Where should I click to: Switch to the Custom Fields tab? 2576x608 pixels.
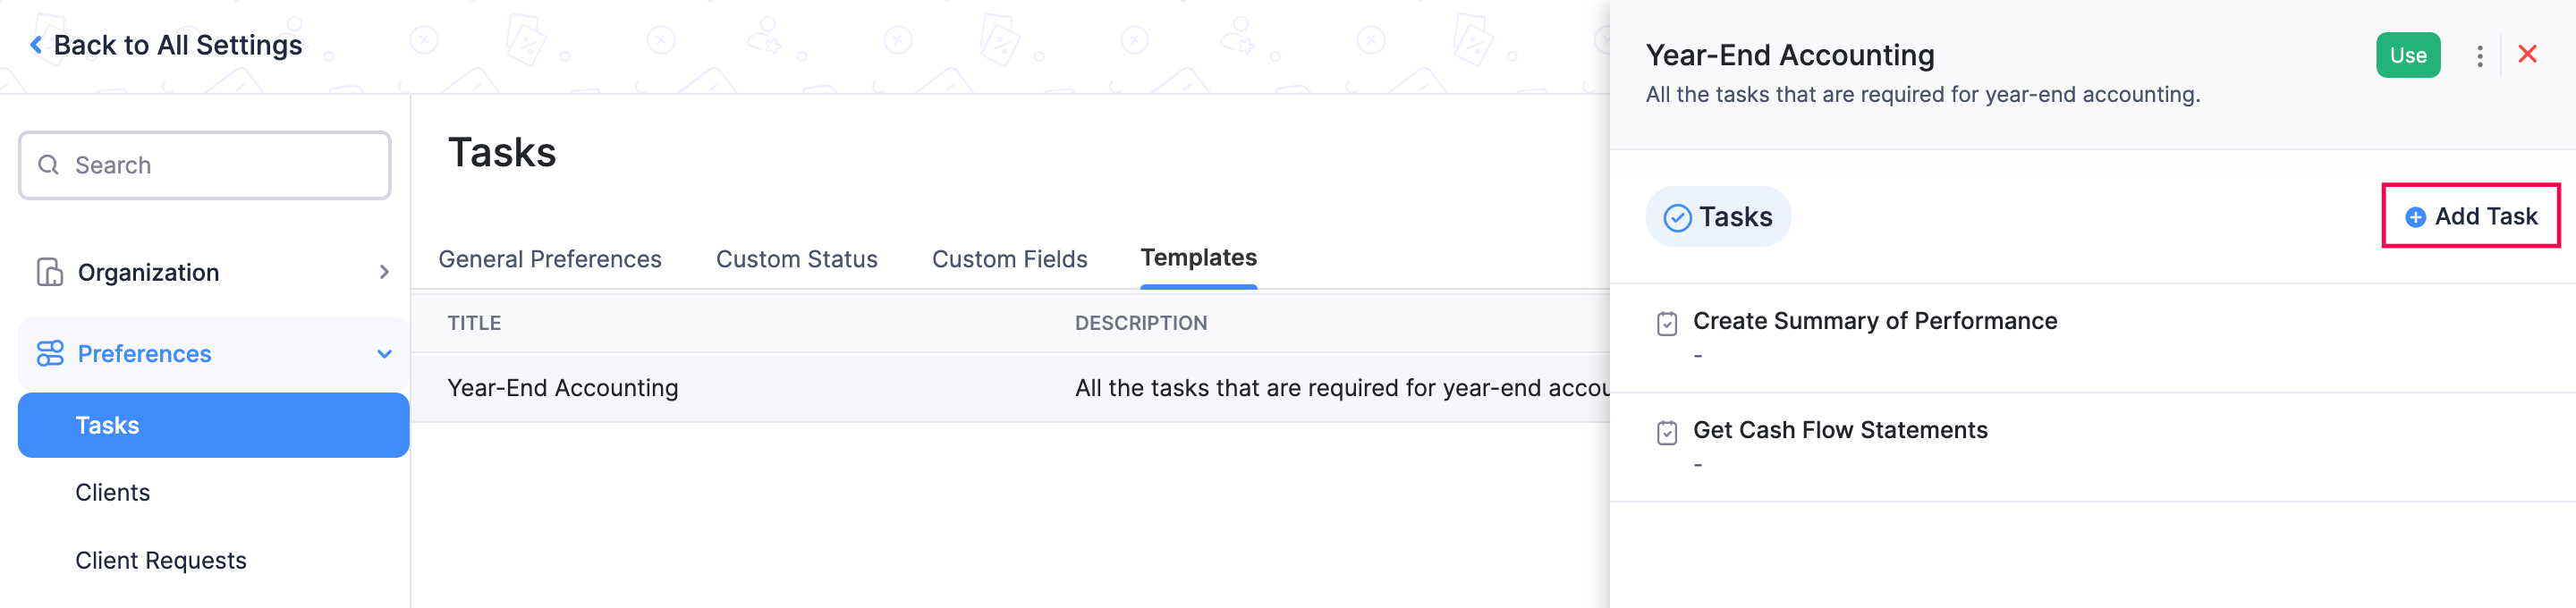coord(1009,258)
